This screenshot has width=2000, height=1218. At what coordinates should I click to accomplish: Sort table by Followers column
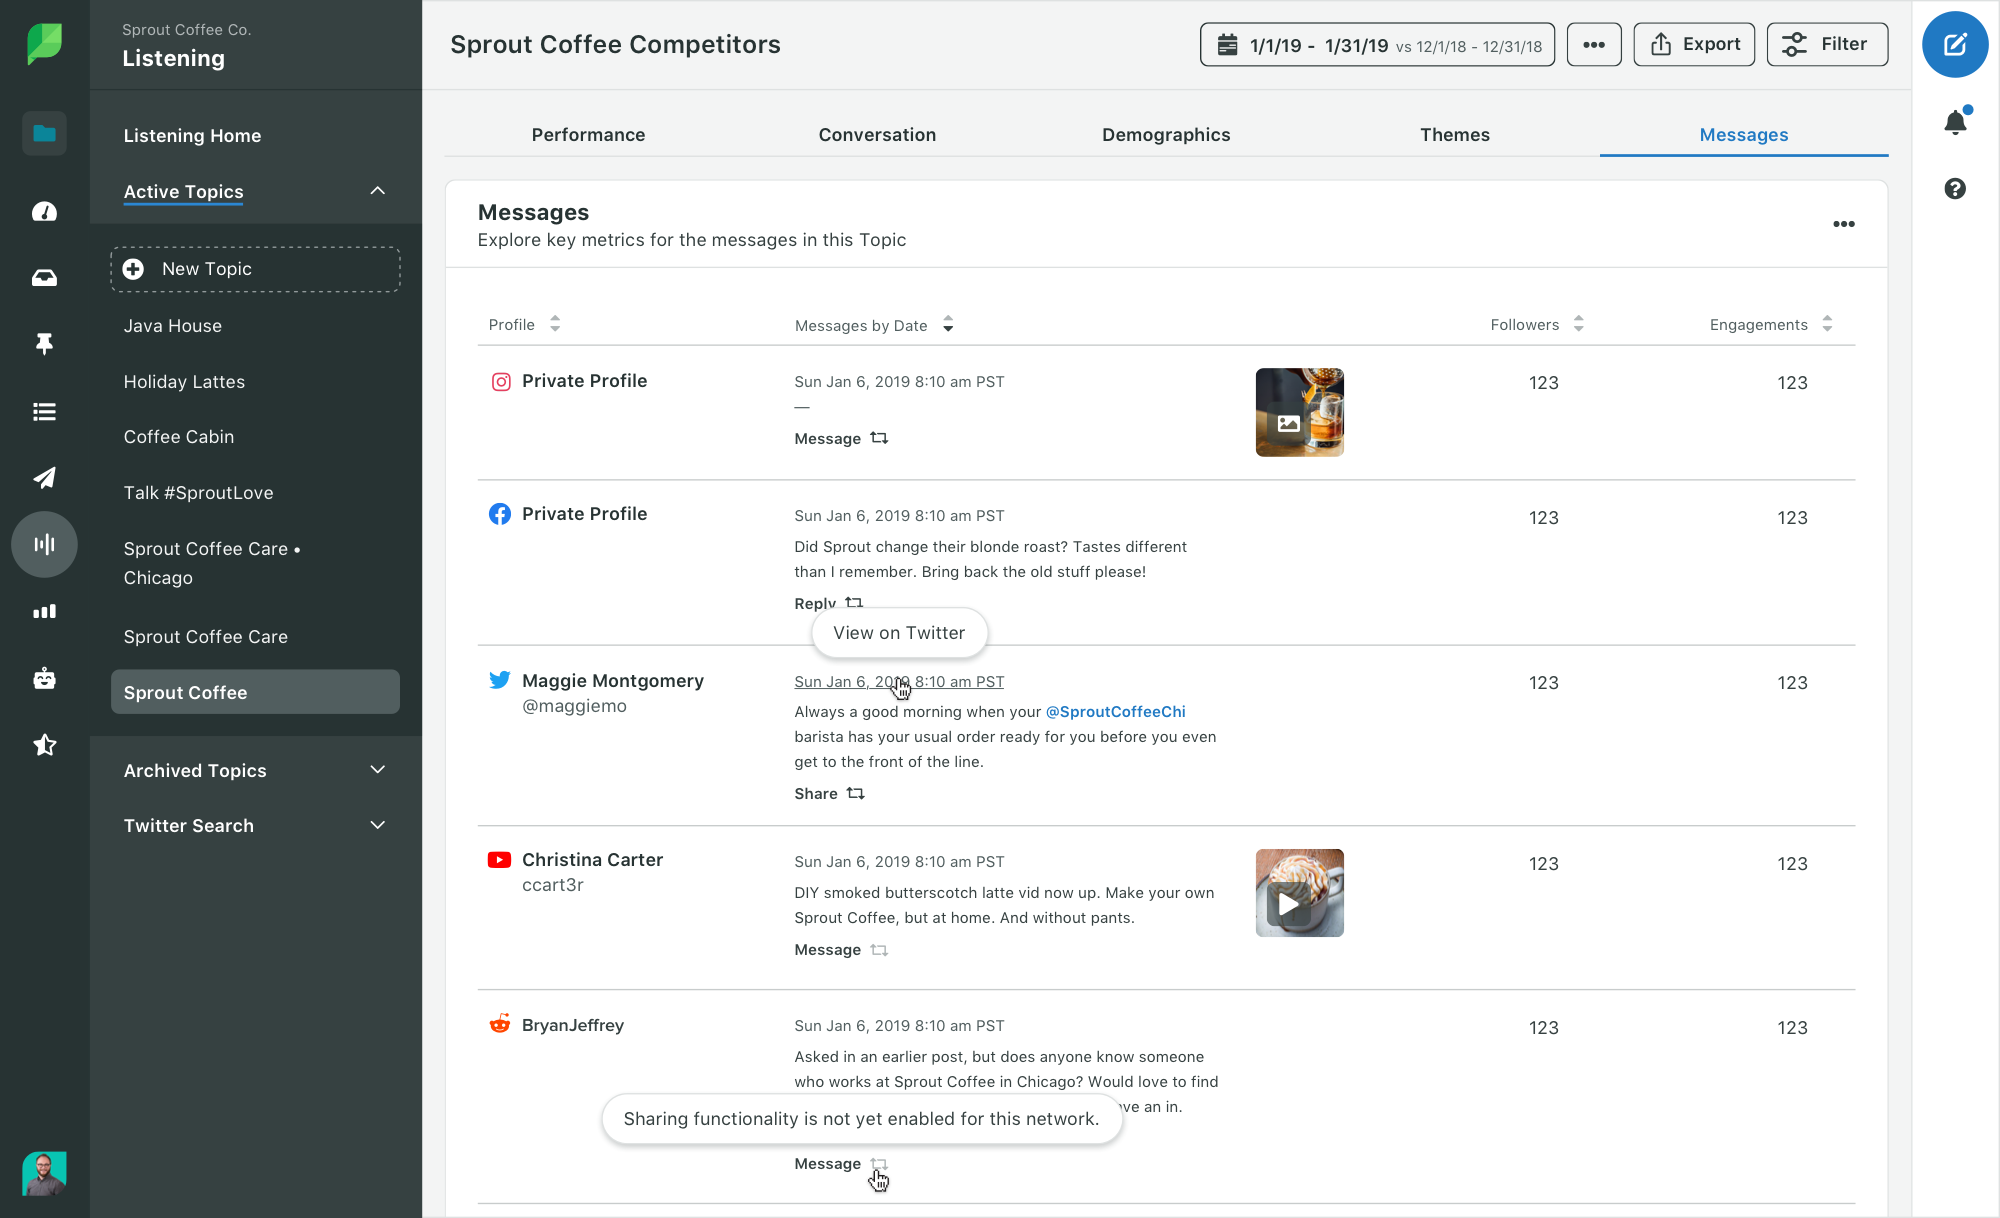1578,324
